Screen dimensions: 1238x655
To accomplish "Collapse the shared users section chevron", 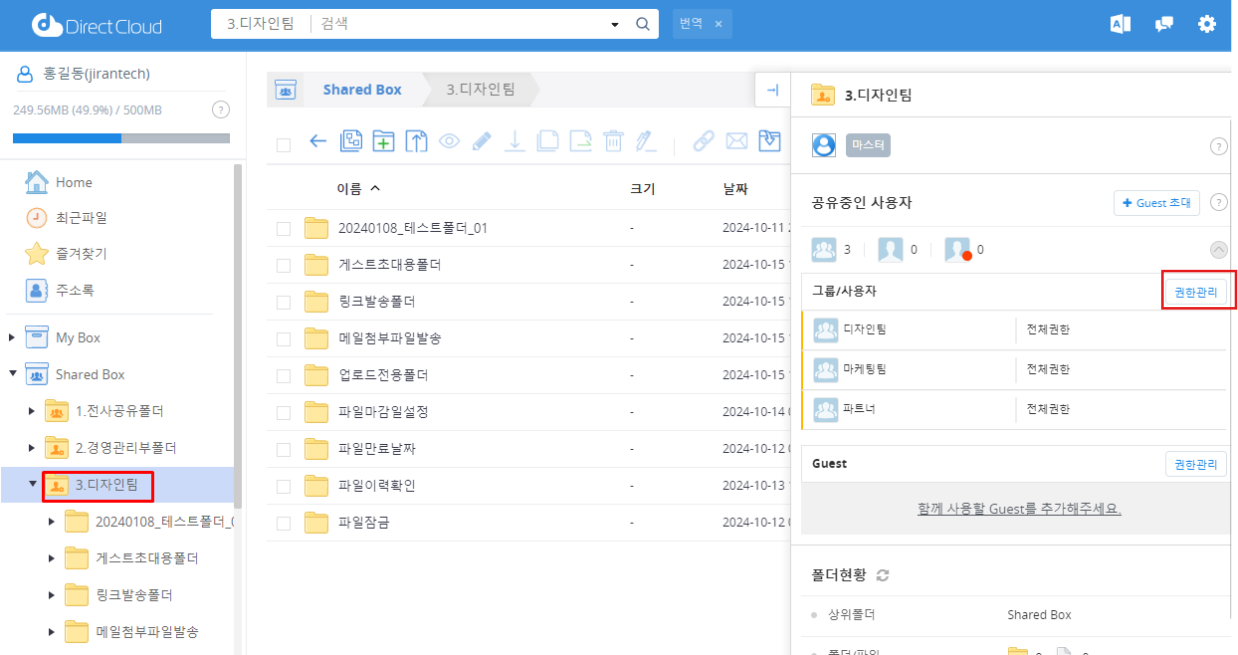I will tap(1217, 250).
